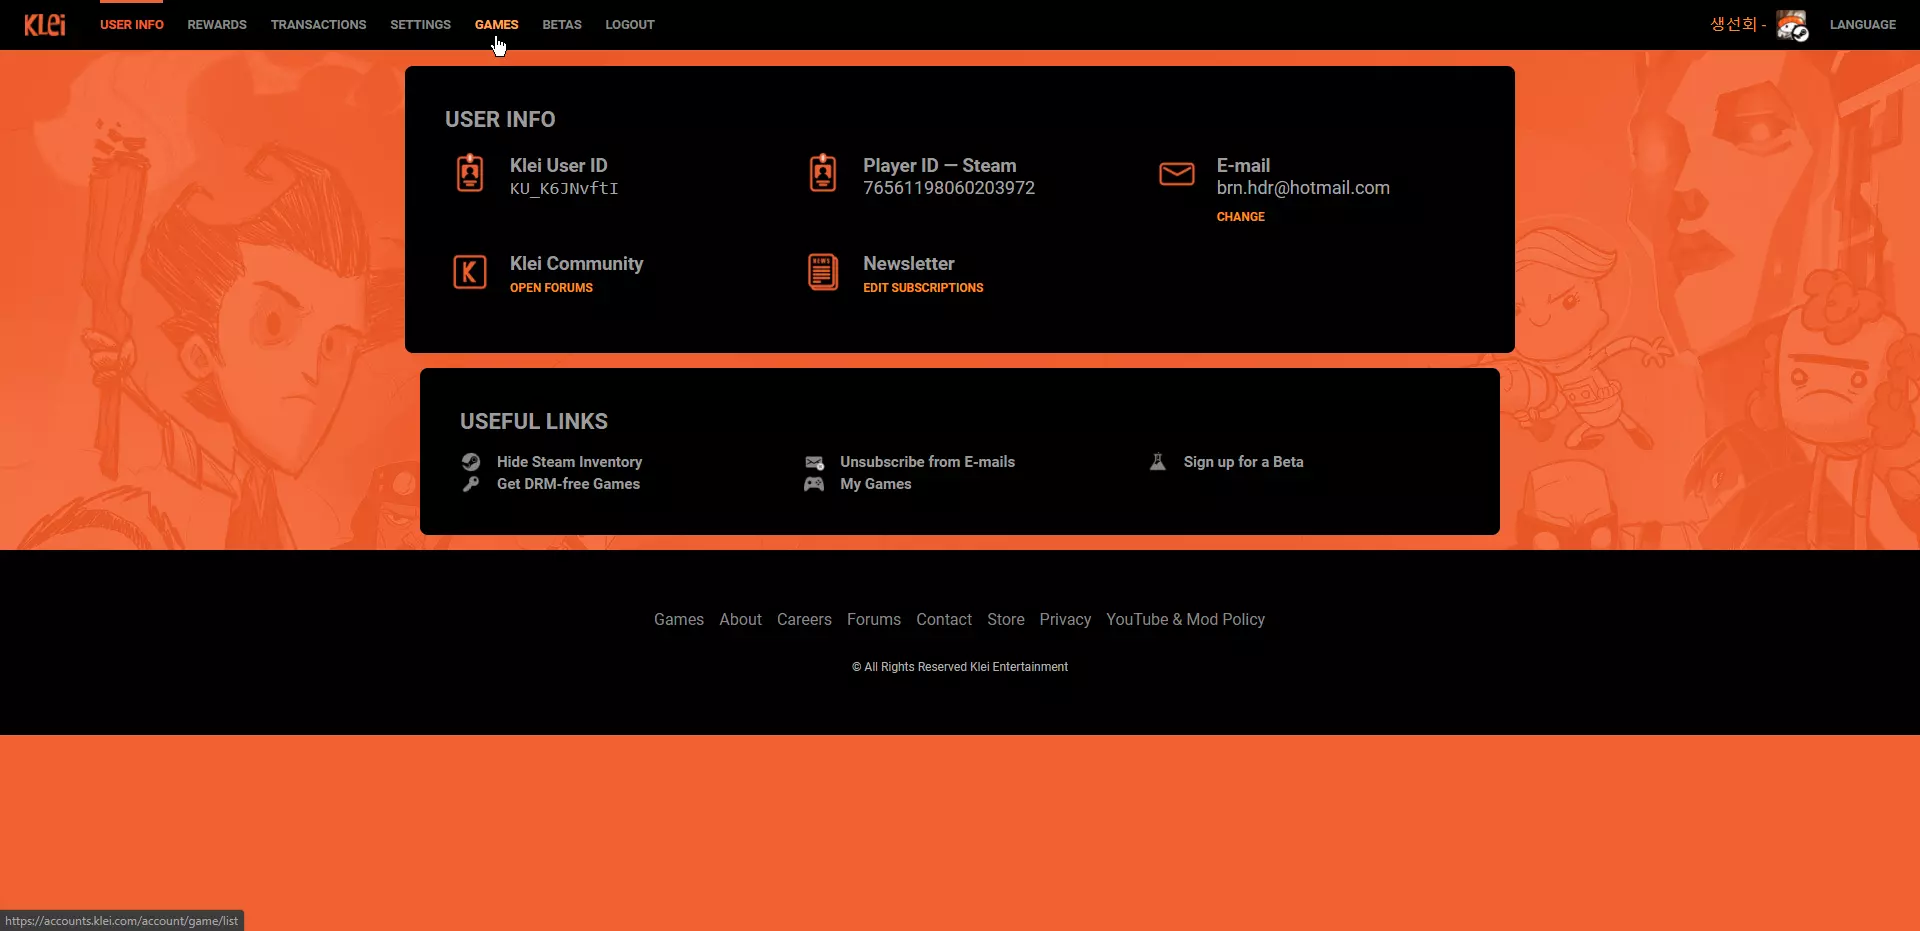
Task: Open the Betas tab
Action: (562, 25)
